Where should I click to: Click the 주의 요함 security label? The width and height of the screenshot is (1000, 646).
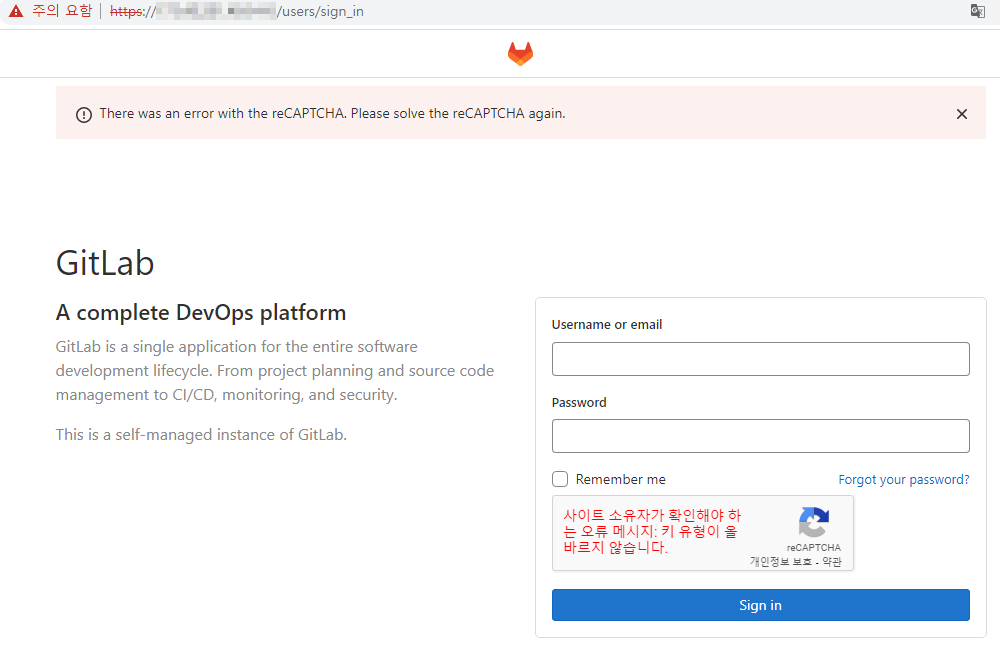tap(62, 11)
